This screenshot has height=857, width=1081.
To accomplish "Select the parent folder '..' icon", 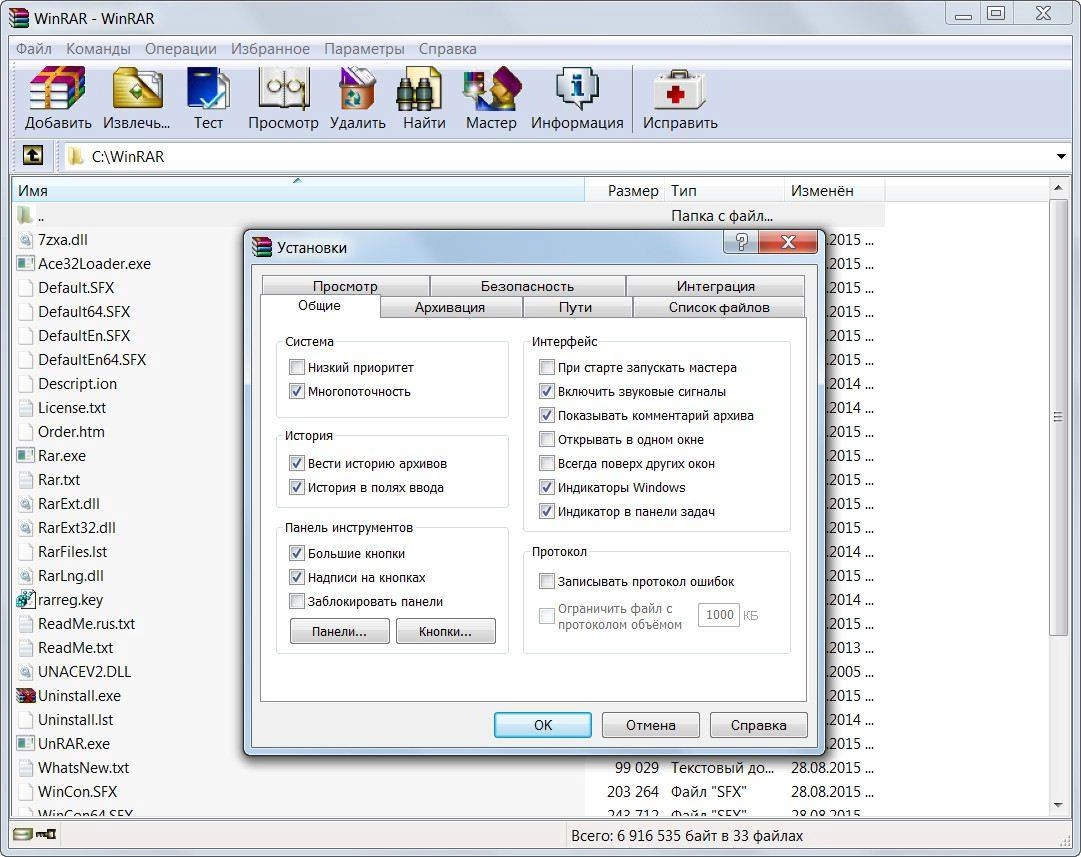I will (25, 215).
